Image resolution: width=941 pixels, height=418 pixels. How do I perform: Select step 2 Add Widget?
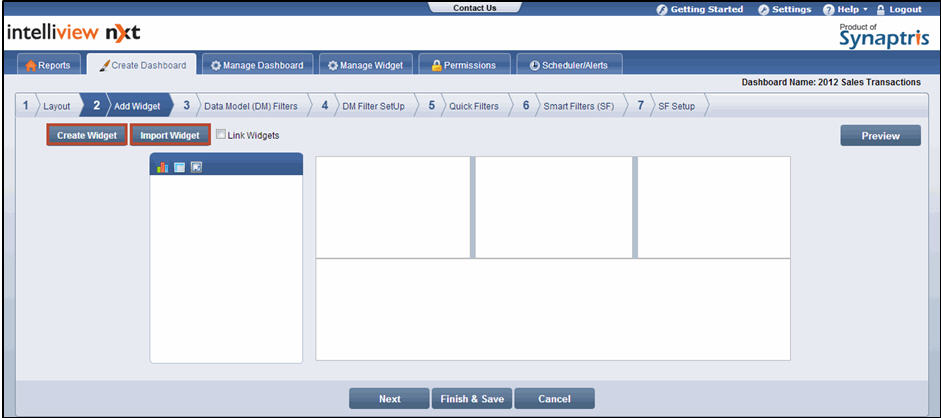[127, 106]
